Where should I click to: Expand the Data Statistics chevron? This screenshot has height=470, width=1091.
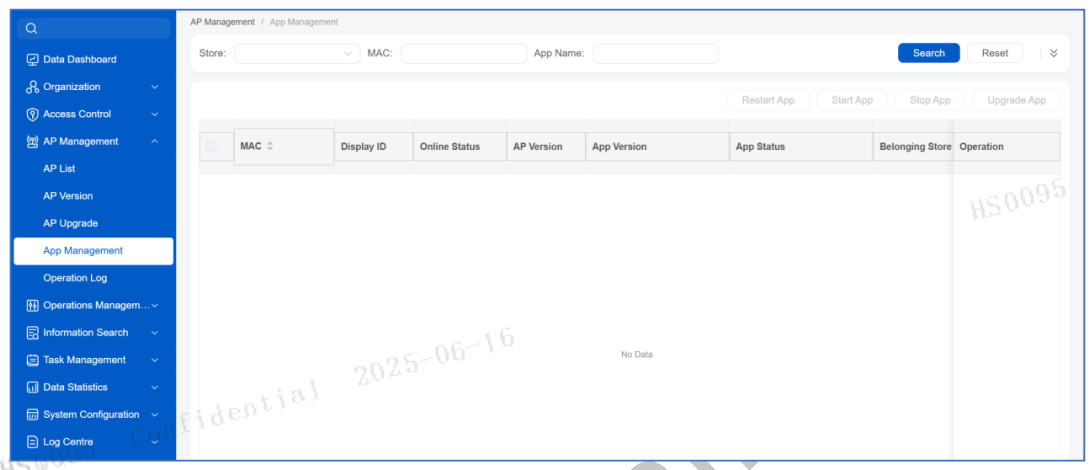pyautogui.click(x=154, y=387)
